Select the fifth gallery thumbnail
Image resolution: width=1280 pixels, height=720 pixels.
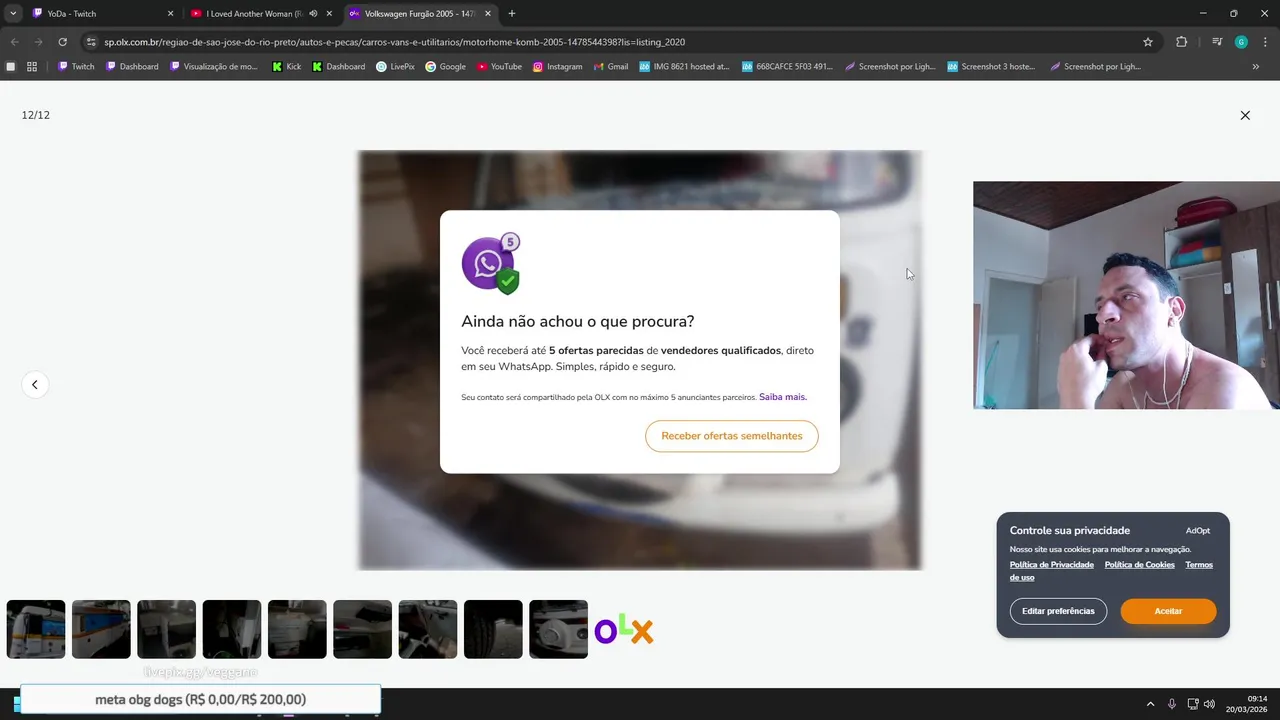coord(297,629)
